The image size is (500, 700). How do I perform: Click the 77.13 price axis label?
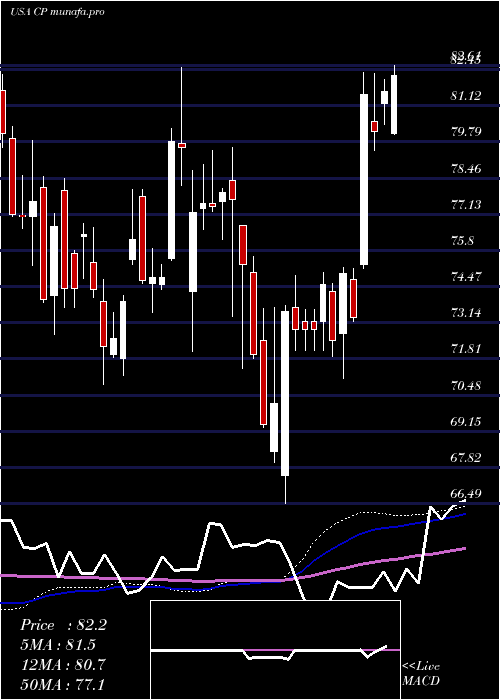pos(466,205)
